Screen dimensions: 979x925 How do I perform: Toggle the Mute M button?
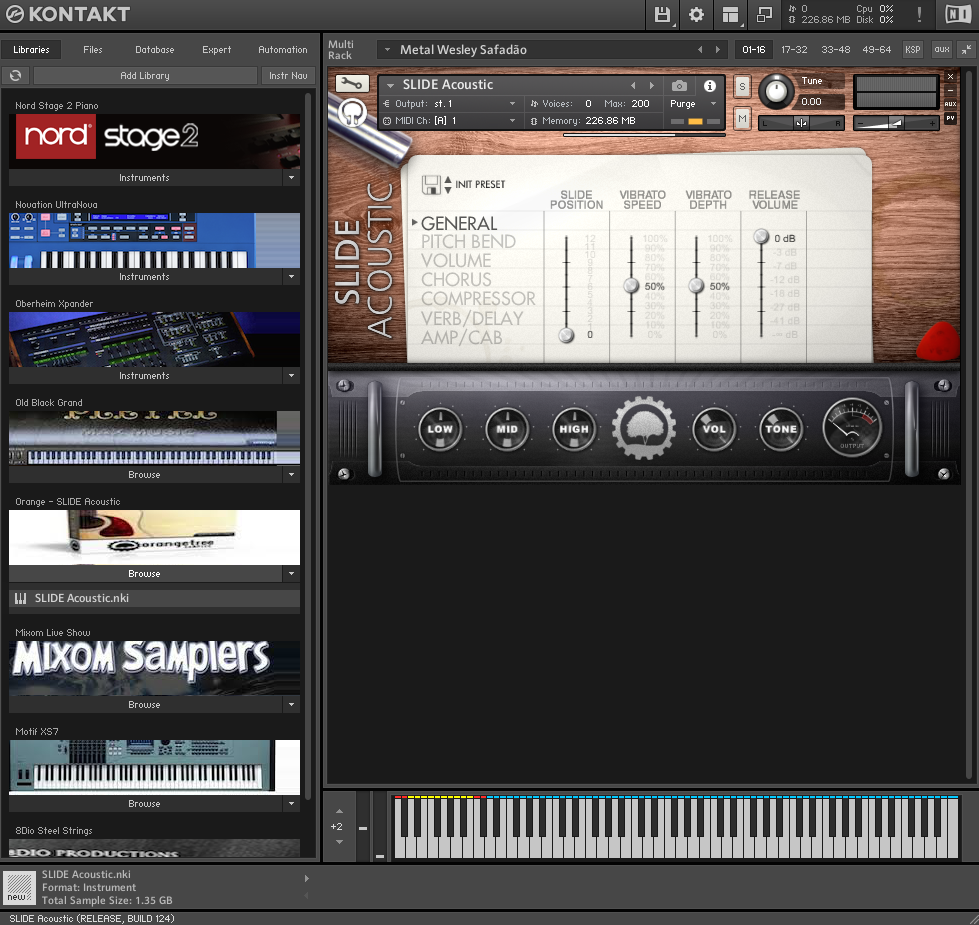[742, 118]
